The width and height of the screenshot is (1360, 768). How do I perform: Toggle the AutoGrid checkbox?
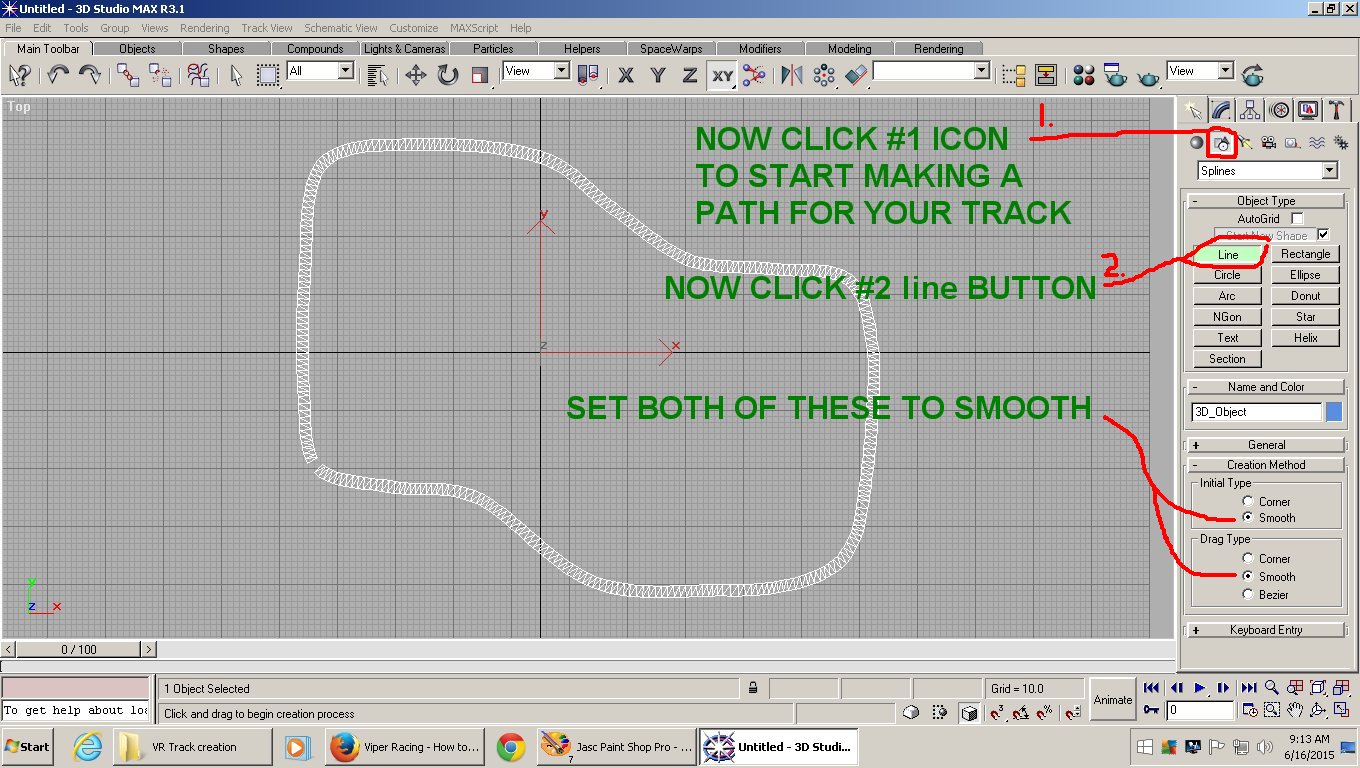(1297, 218)
